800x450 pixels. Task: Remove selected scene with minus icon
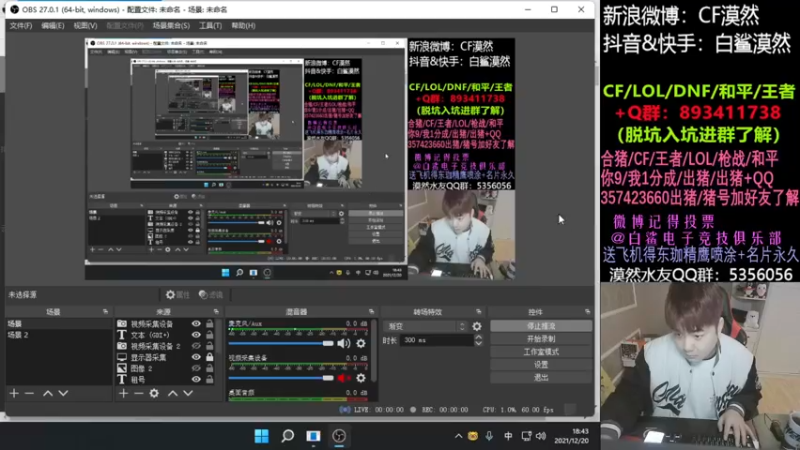coord(29,393)
